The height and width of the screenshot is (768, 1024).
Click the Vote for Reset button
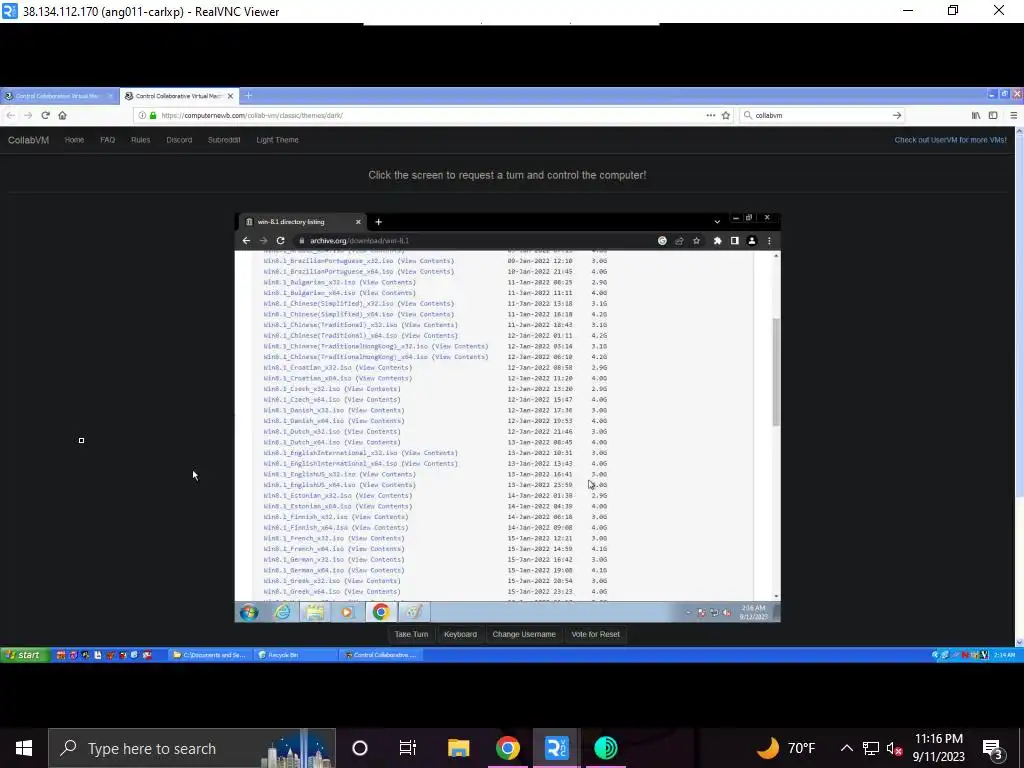tap(596, 634)
